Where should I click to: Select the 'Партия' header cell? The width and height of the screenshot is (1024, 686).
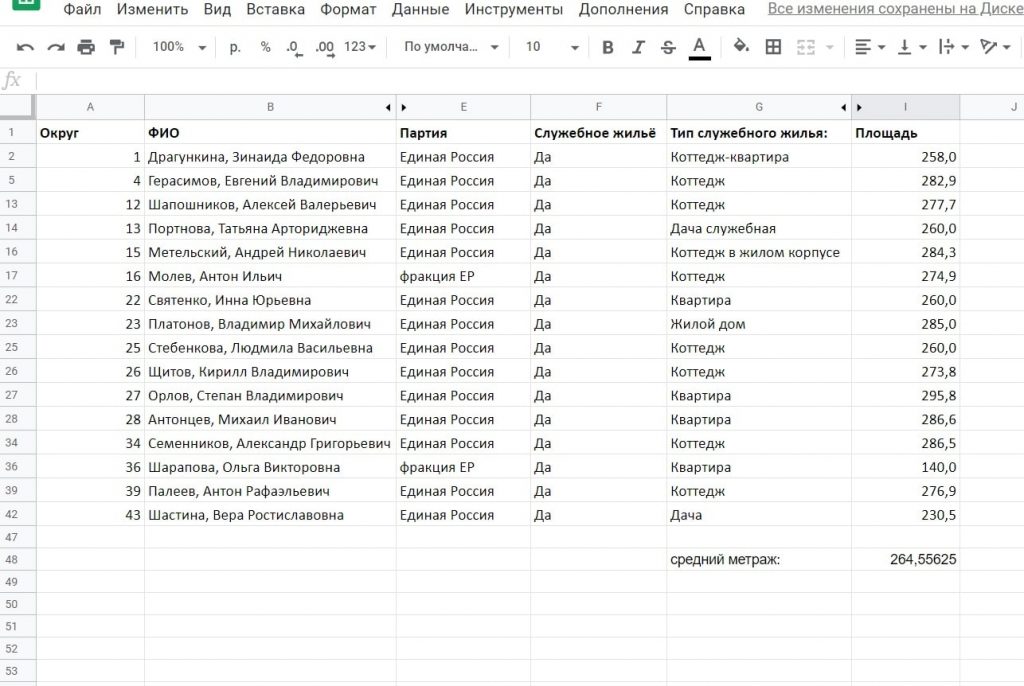click(x=463, y=133)
